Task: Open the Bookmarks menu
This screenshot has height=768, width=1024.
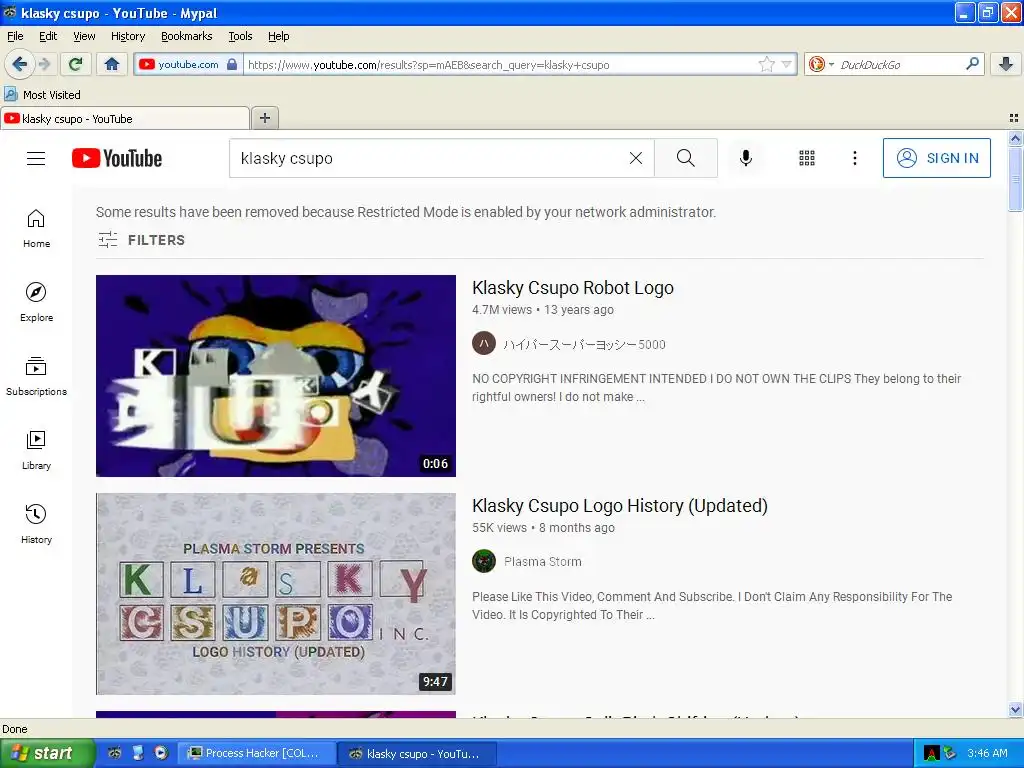Action: [x=186, y=36]
